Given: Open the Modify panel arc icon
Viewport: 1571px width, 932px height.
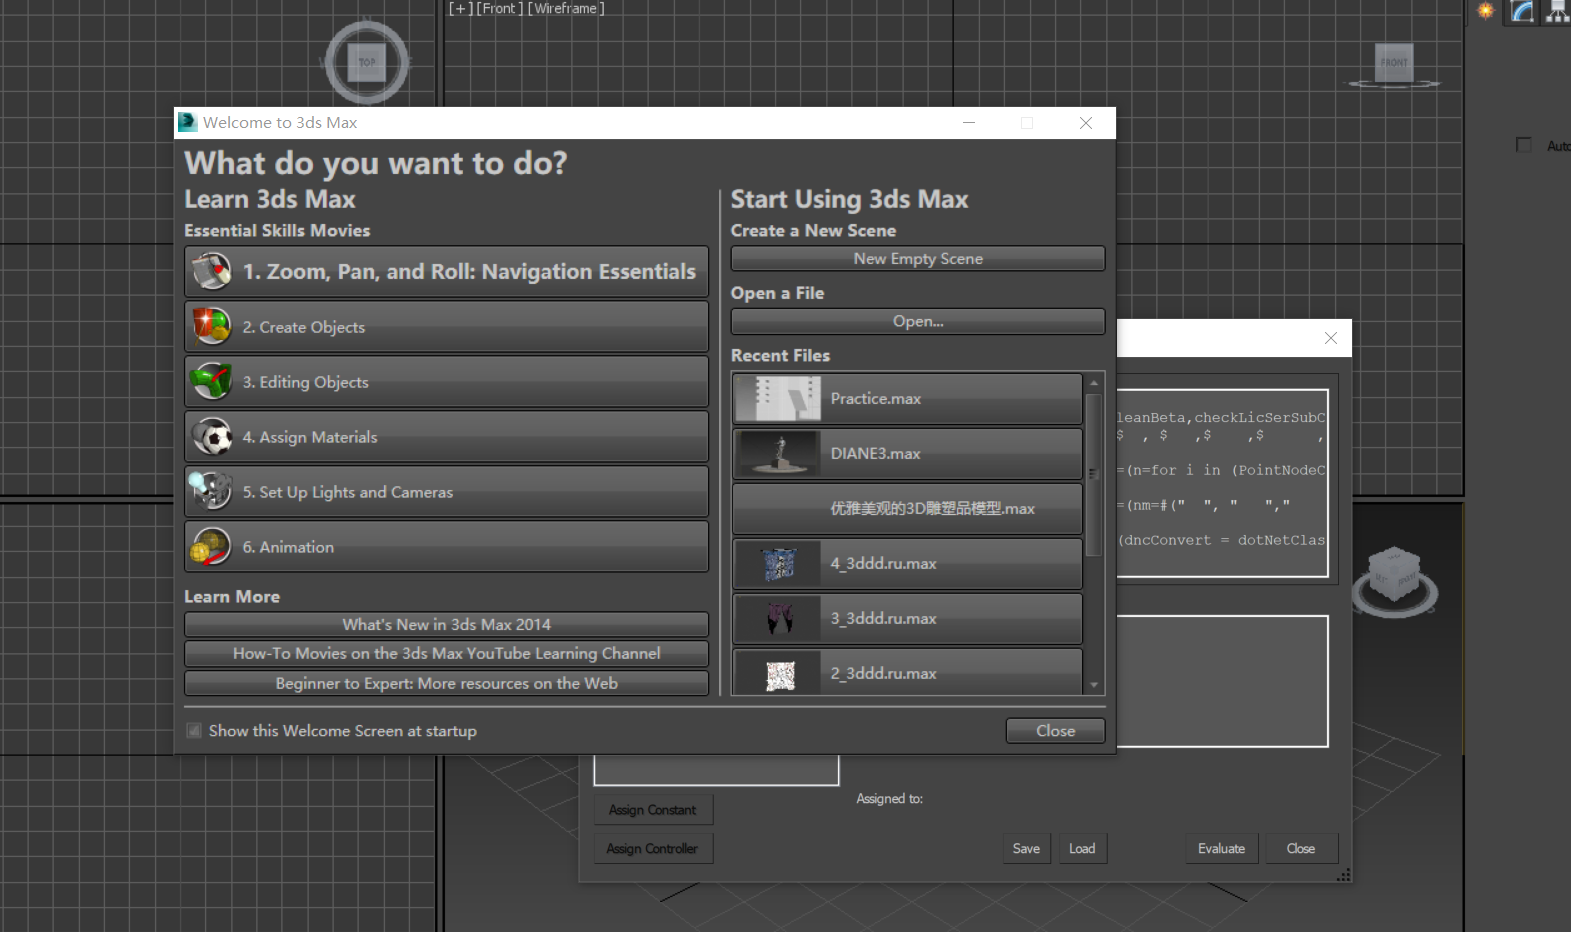Looking at the screenshot, I should click(1522, 11).
